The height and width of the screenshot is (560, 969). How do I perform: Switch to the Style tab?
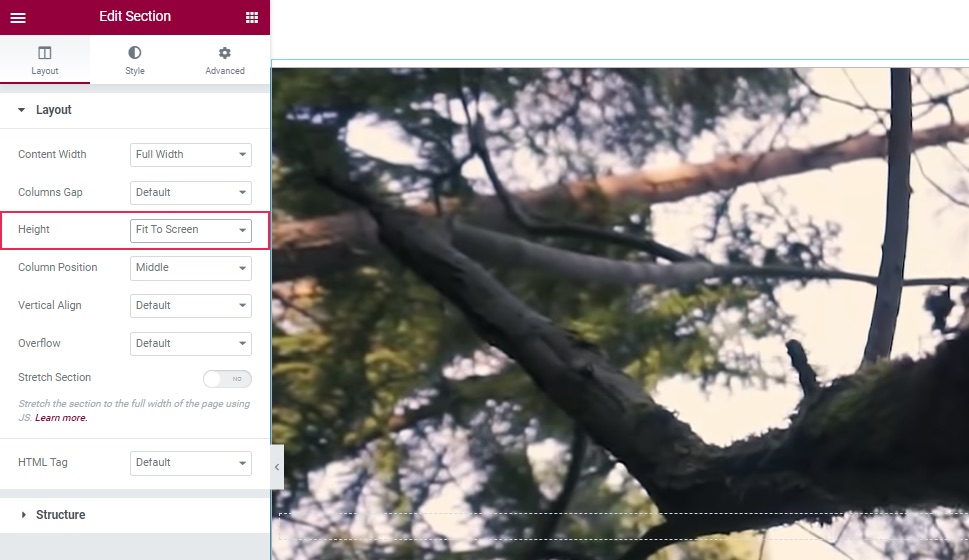(x=135, y=60)
